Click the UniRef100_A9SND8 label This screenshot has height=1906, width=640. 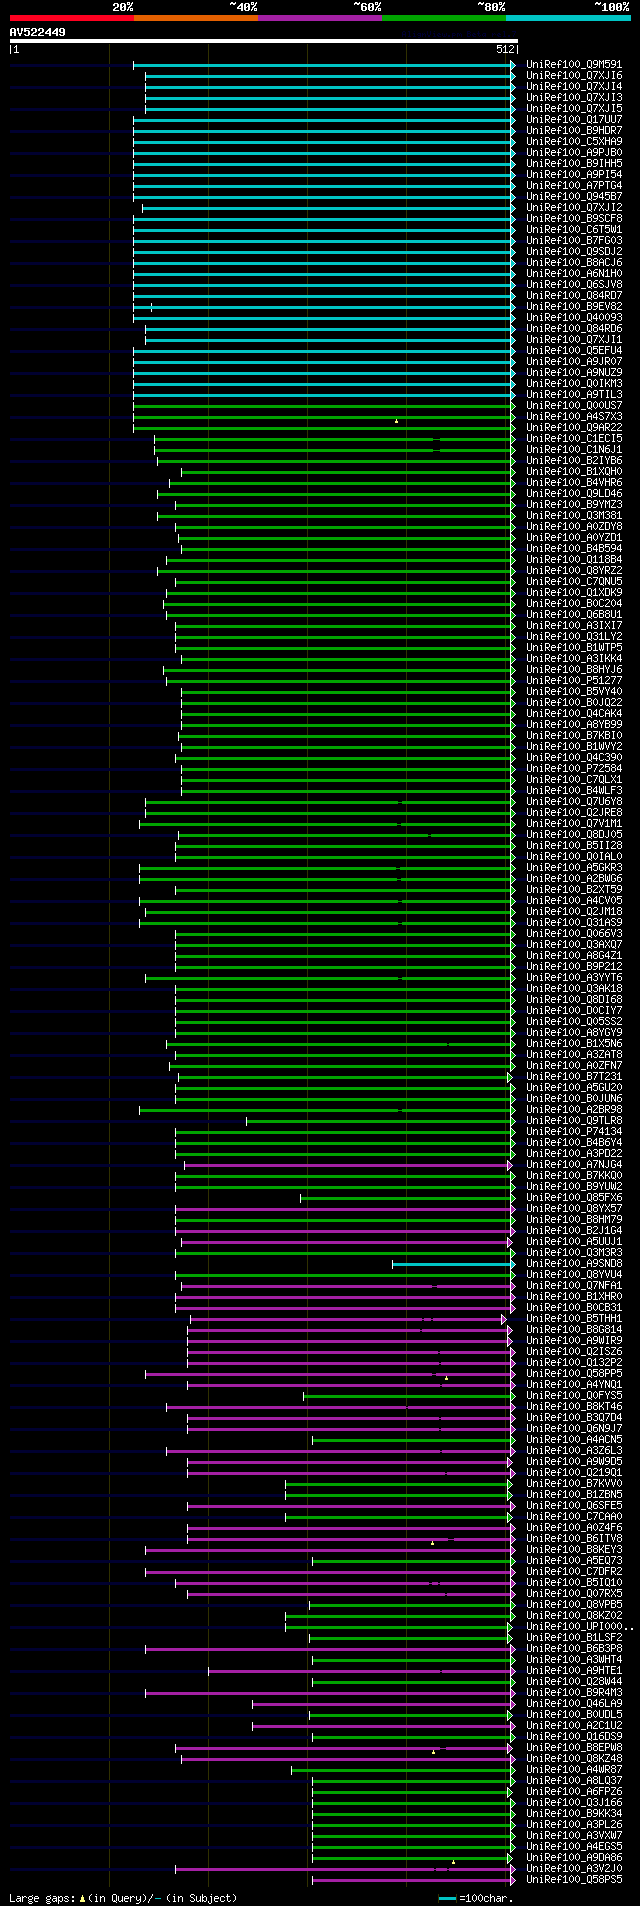coord(574,1263)
